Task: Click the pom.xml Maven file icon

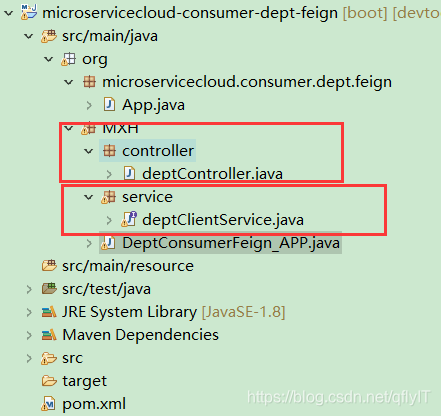Action: [x=48, y=404]
